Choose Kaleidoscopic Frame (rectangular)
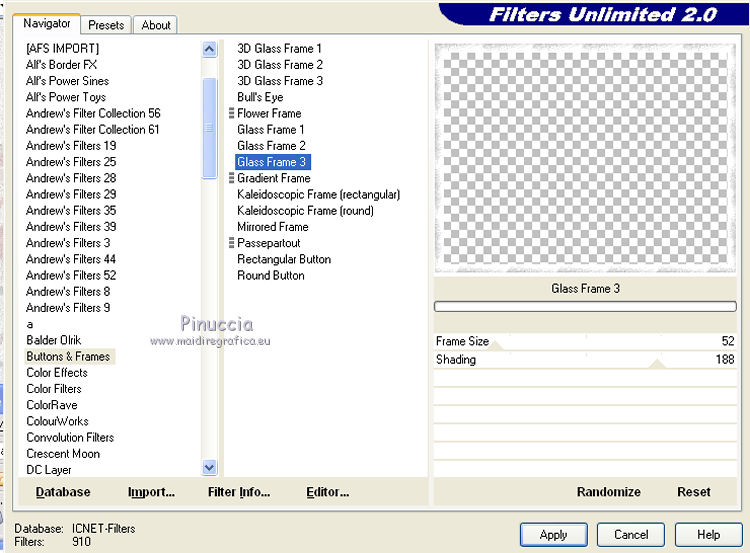 (319, 194)
